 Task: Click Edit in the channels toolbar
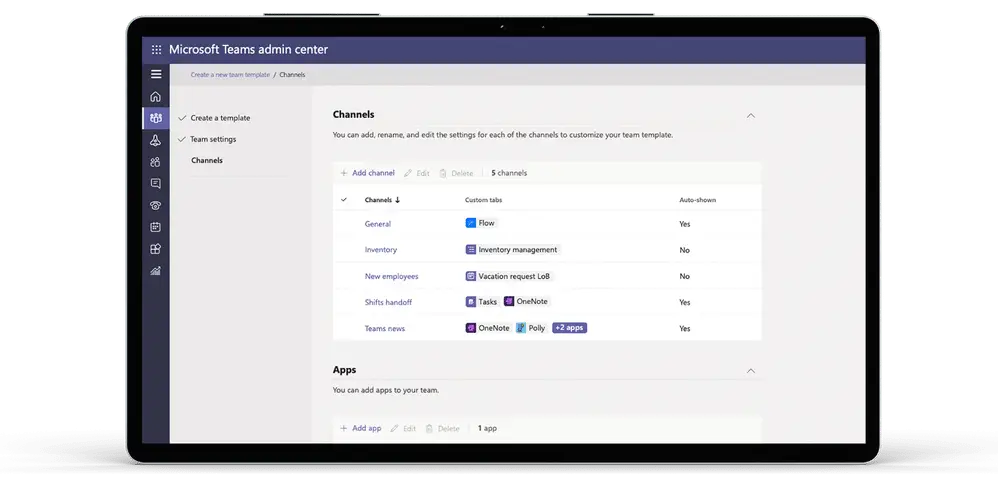(x=417, y=173)
